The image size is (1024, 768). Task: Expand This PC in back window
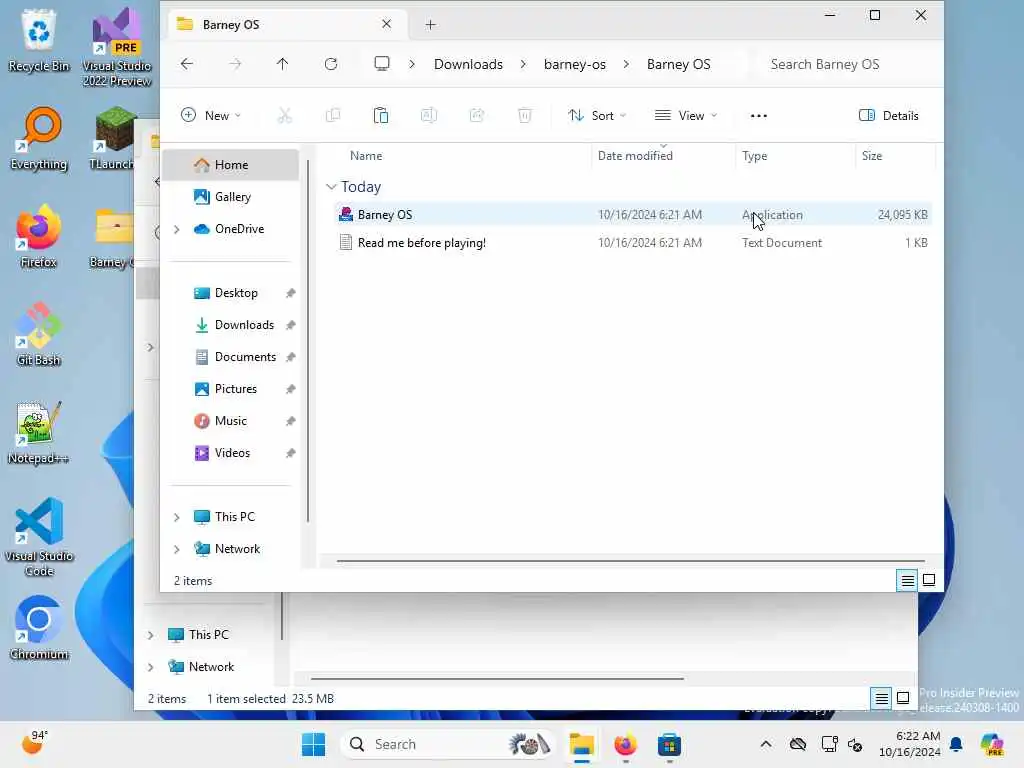coord(150,635)
